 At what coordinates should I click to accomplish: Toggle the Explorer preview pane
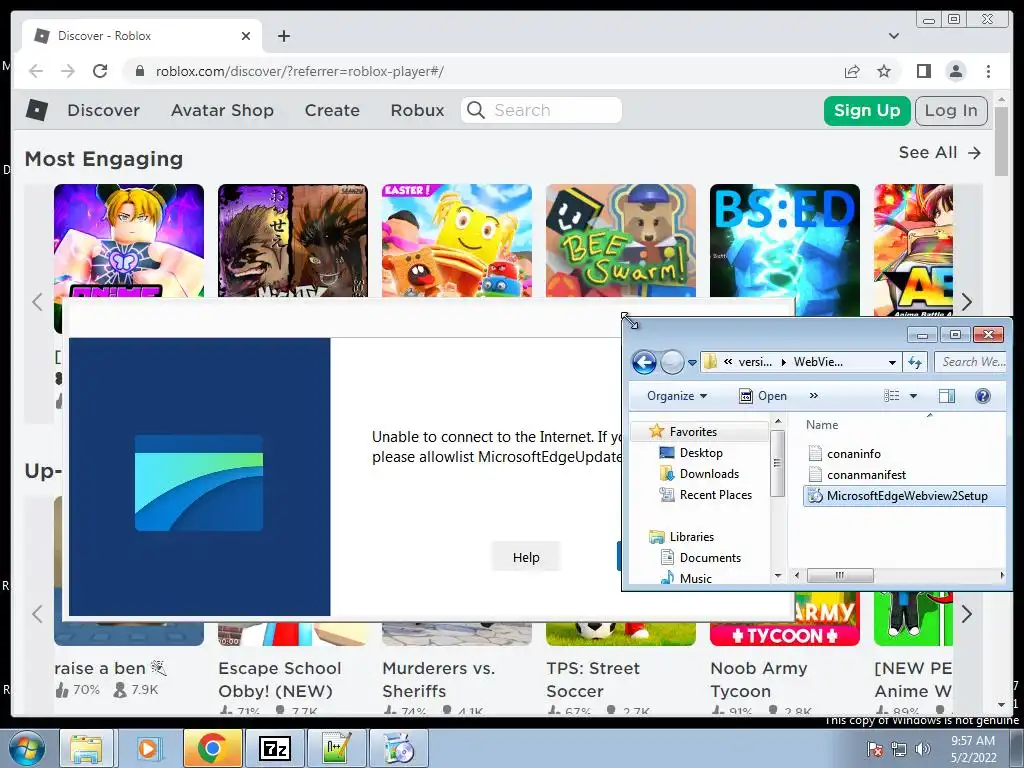pos(947,396)
